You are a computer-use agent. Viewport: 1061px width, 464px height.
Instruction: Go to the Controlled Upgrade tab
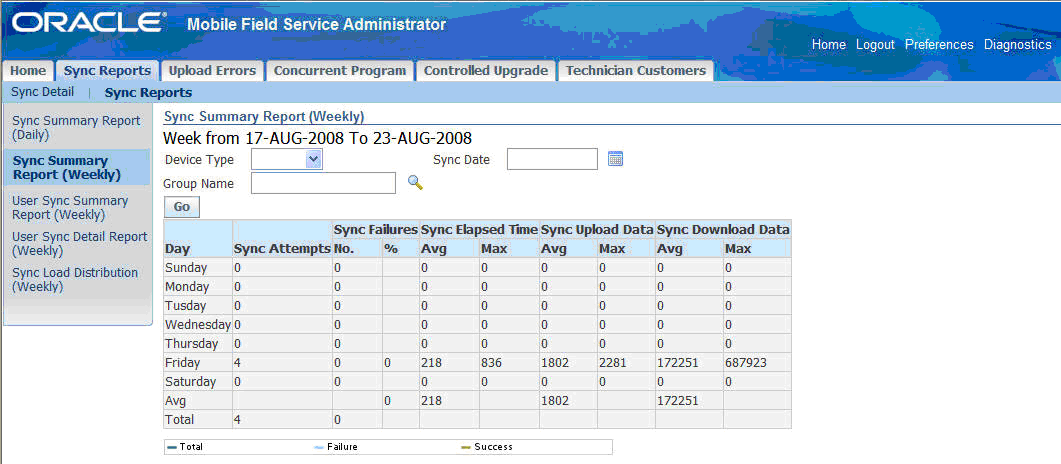click(486, 71)
